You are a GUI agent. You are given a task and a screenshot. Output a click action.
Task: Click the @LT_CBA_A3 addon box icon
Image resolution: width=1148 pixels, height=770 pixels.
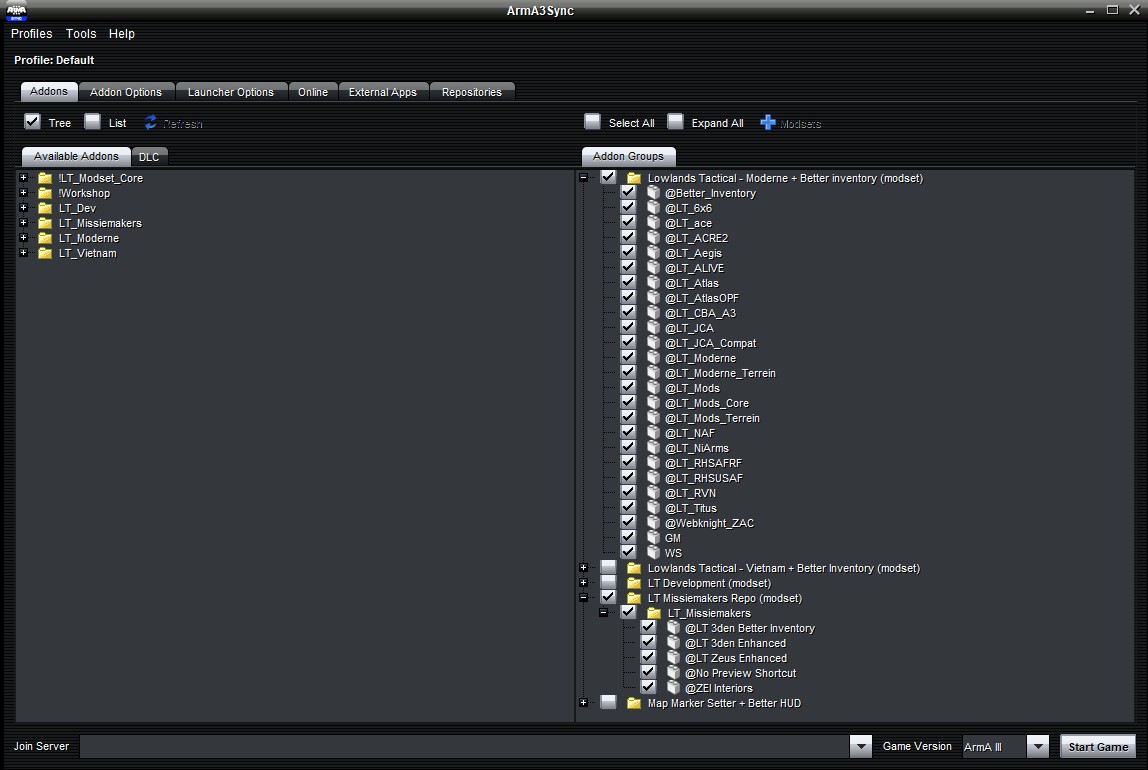(654, 313)
